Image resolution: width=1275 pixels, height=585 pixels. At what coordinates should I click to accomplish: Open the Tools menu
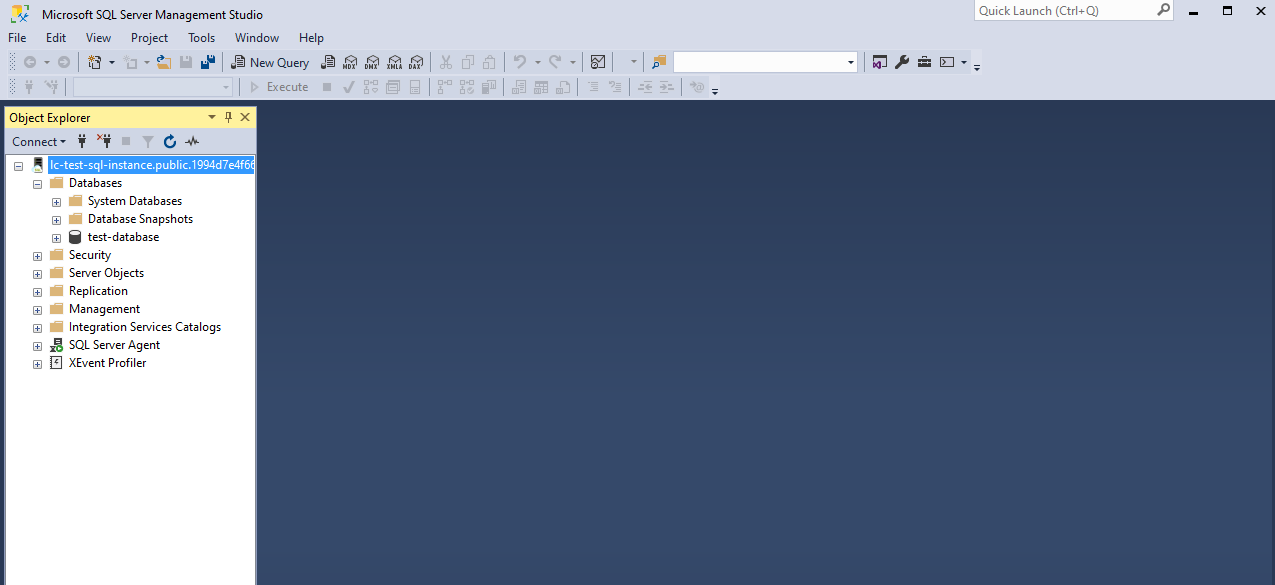pyautogui.click(x=201, y=38)
